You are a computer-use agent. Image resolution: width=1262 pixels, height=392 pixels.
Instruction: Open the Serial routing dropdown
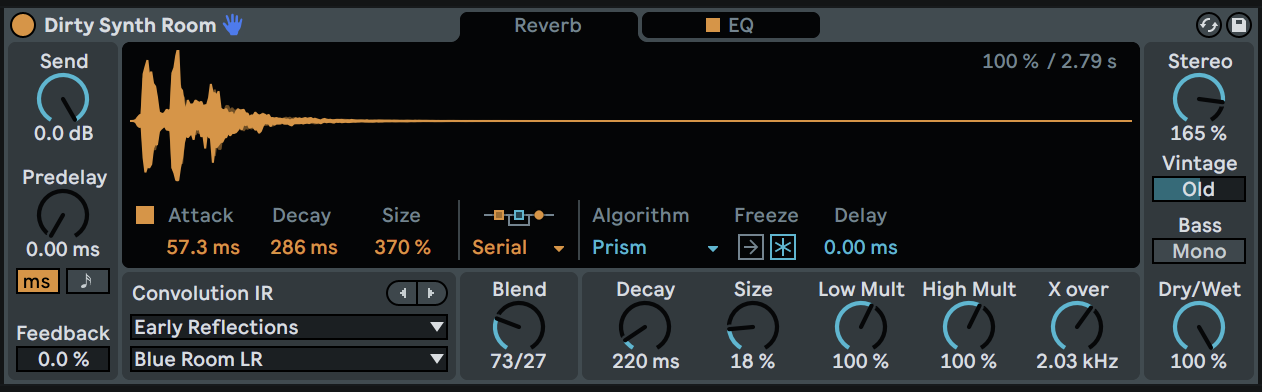518,247
